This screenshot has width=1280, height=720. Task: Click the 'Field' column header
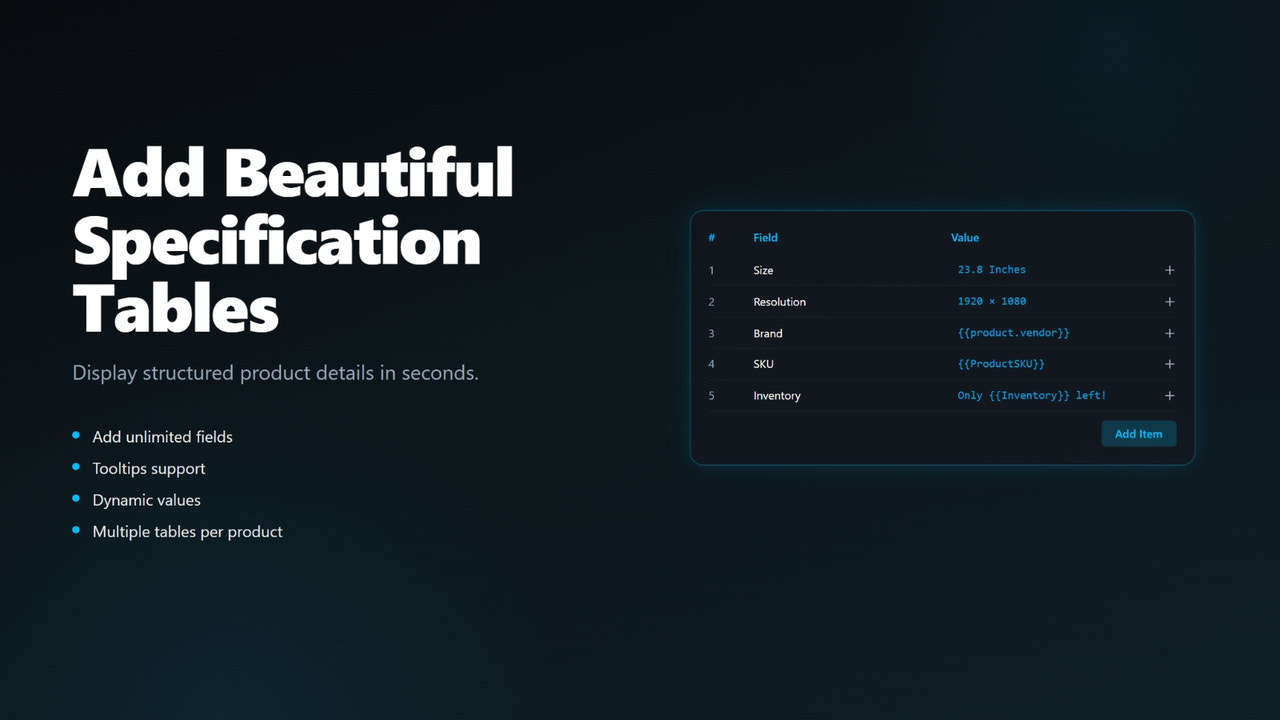pyautogui.click(x=765, y=238)
